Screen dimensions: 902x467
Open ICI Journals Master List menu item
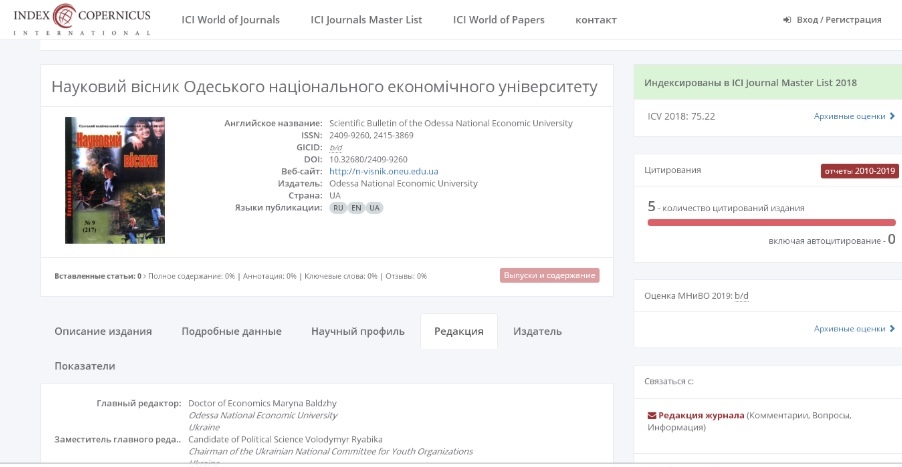click(366, 20)
